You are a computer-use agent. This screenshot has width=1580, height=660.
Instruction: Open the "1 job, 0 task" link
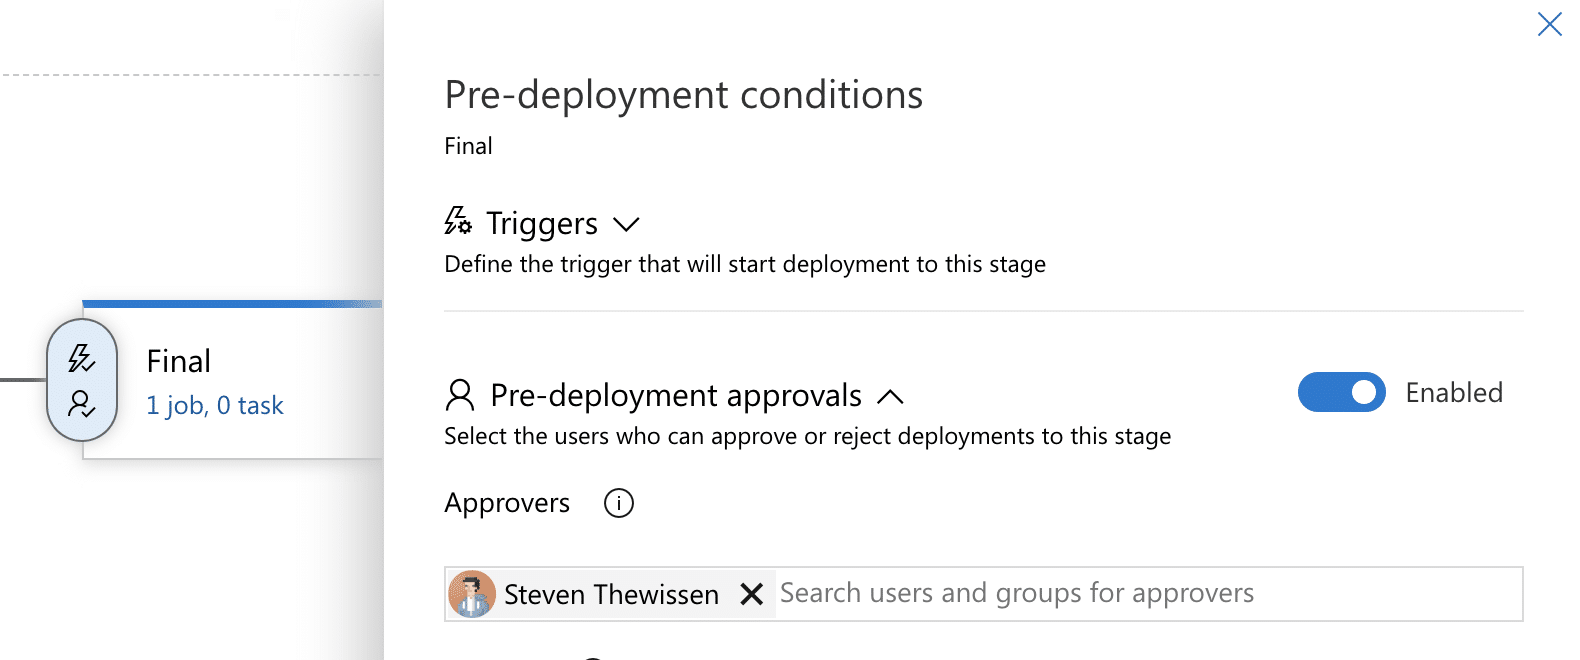pyautogui.click(x=215, y=405)
